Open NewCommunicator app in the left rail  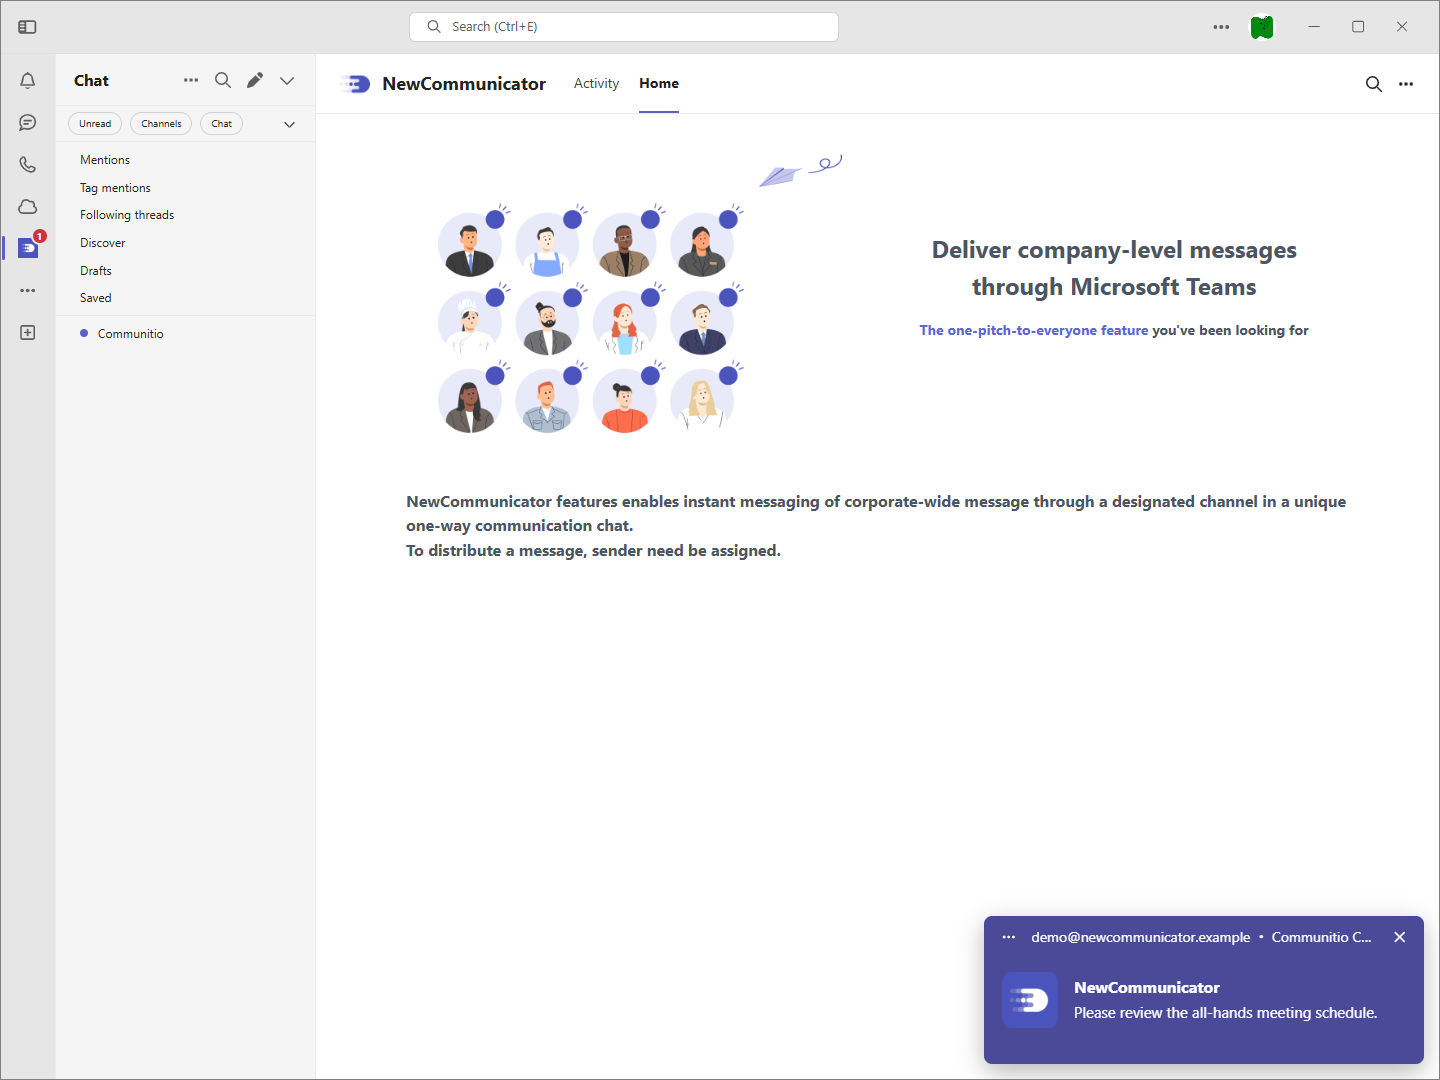click(x=28, y=247)
